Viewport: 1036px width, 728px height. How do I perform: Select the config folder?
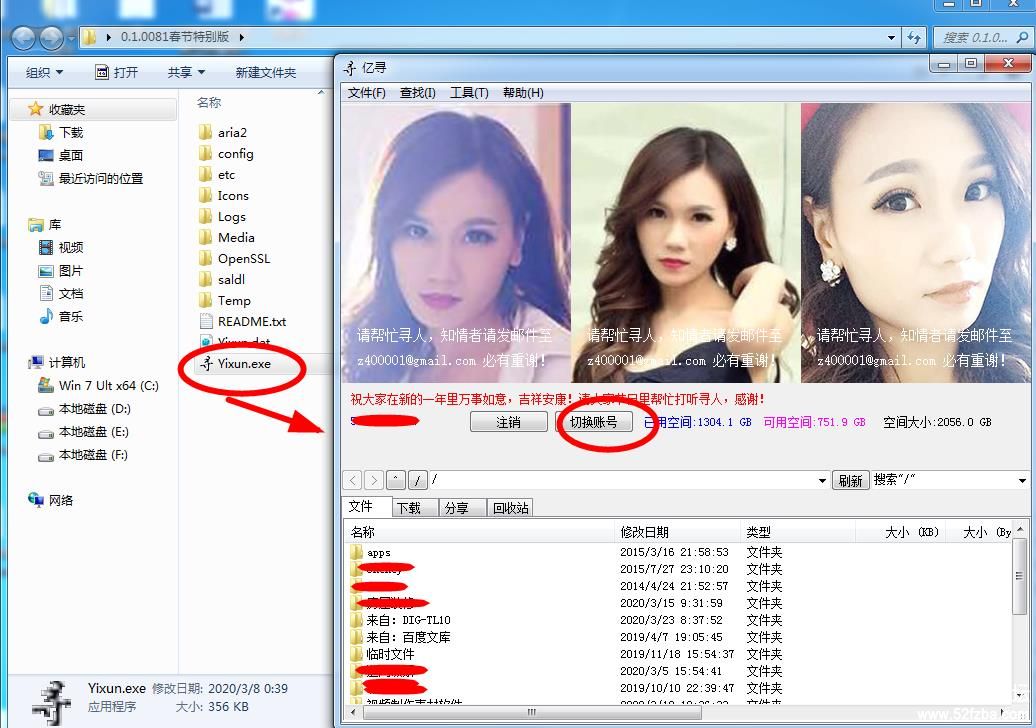click(x=227, y=153)
